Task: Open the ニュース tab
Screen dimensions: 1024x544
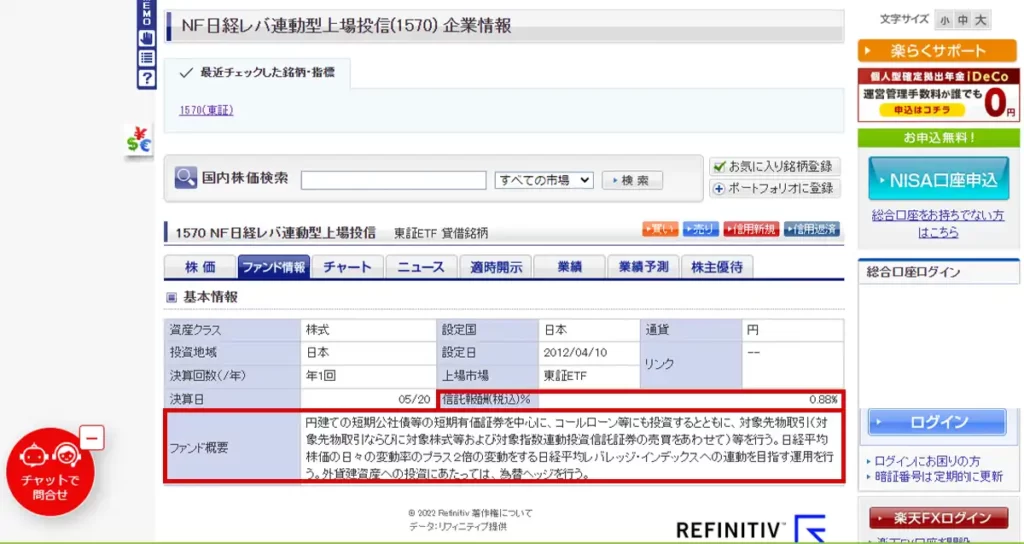Action: (x=421, y=266)
